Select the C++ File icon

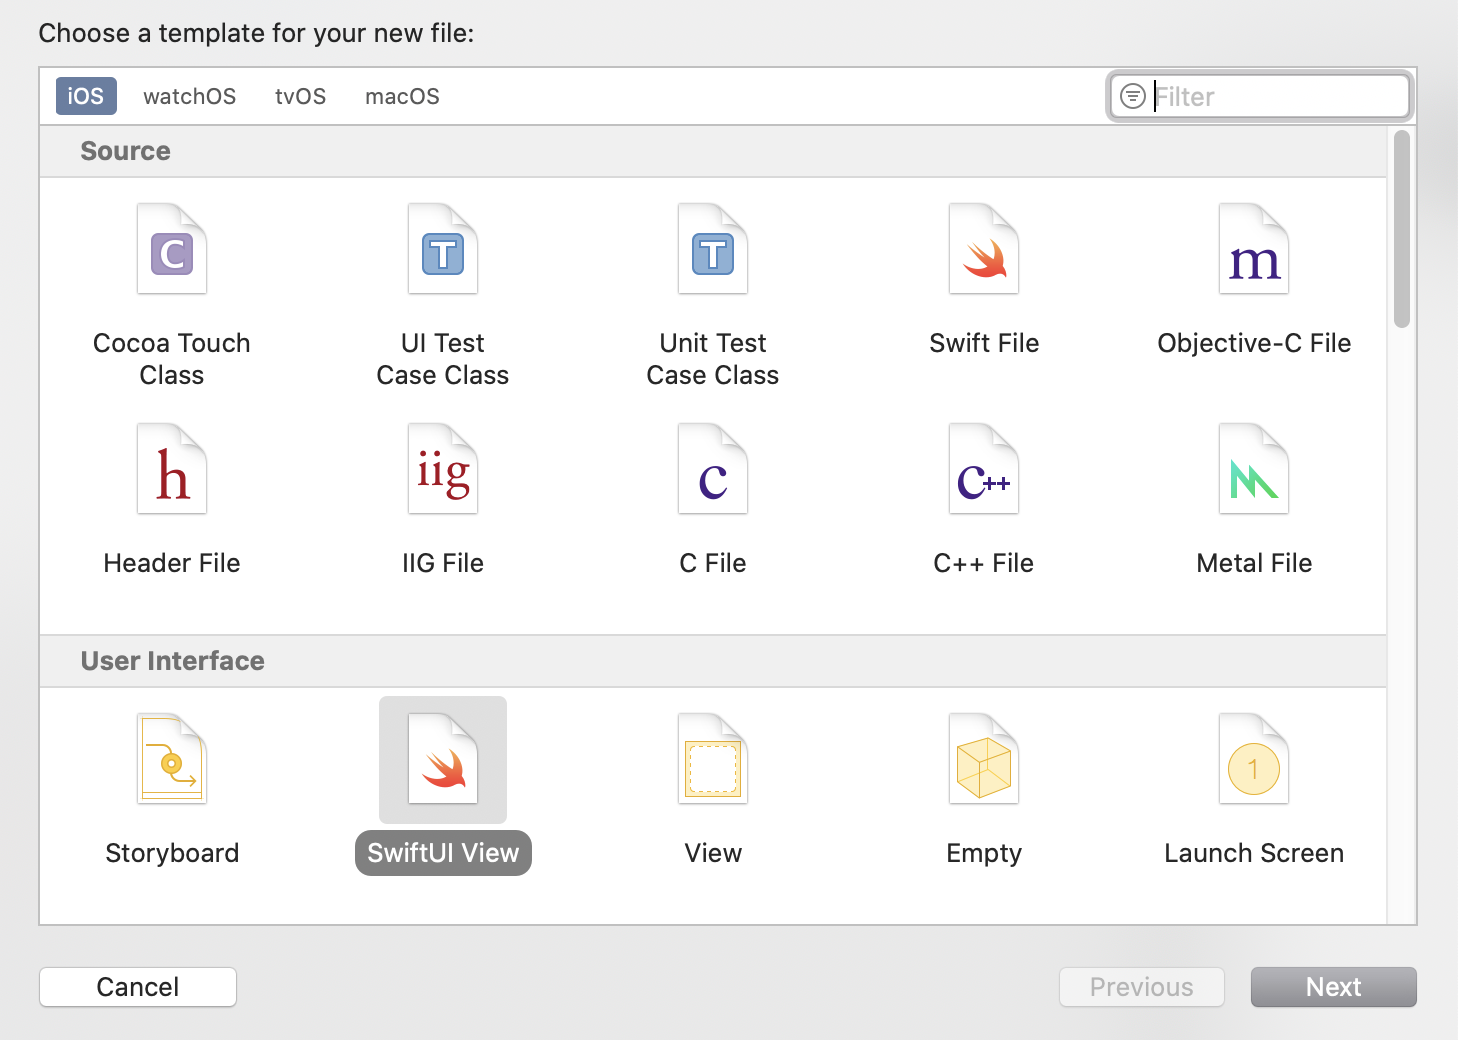984,469
